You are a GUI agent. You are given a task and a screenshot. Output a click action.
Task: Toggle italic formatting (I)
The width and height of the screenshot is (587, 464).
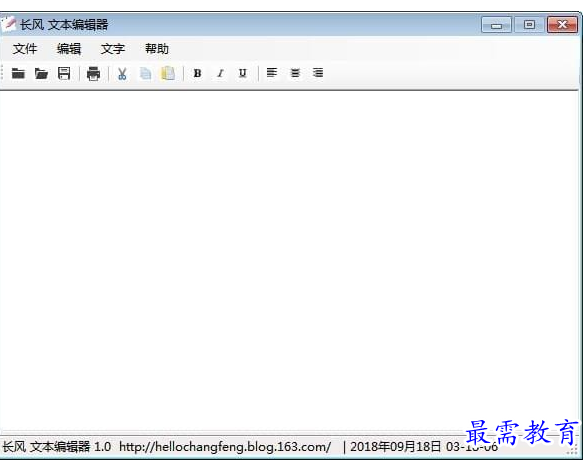click(220, 73)
